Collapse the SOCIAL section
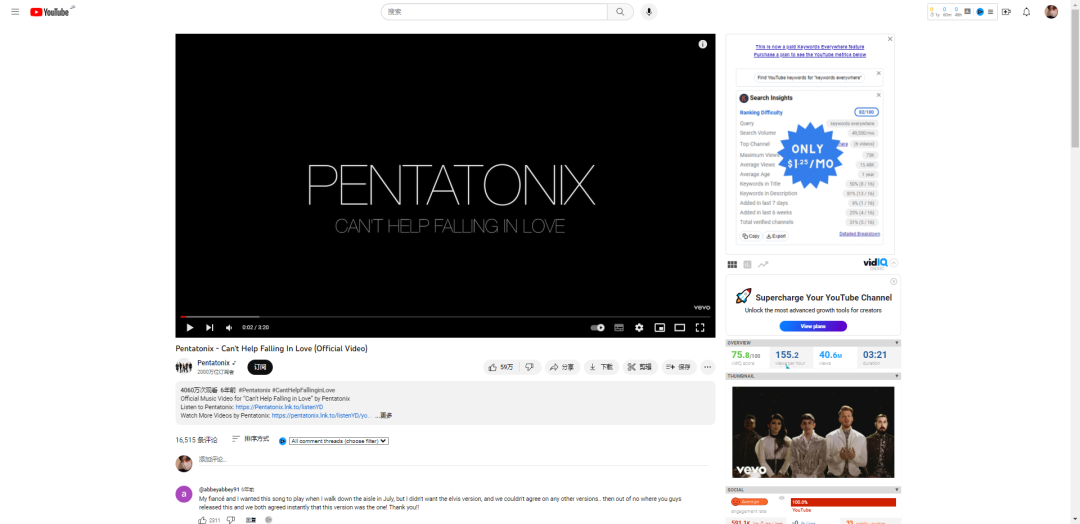The width and height of the screenshot is (1080, 524). click(x=897, y=490)
